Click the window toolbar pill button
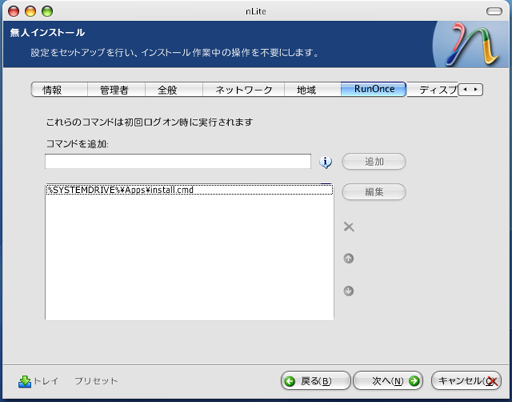Image resolution: width=512 pixels, height=402 pixels. 494,11
